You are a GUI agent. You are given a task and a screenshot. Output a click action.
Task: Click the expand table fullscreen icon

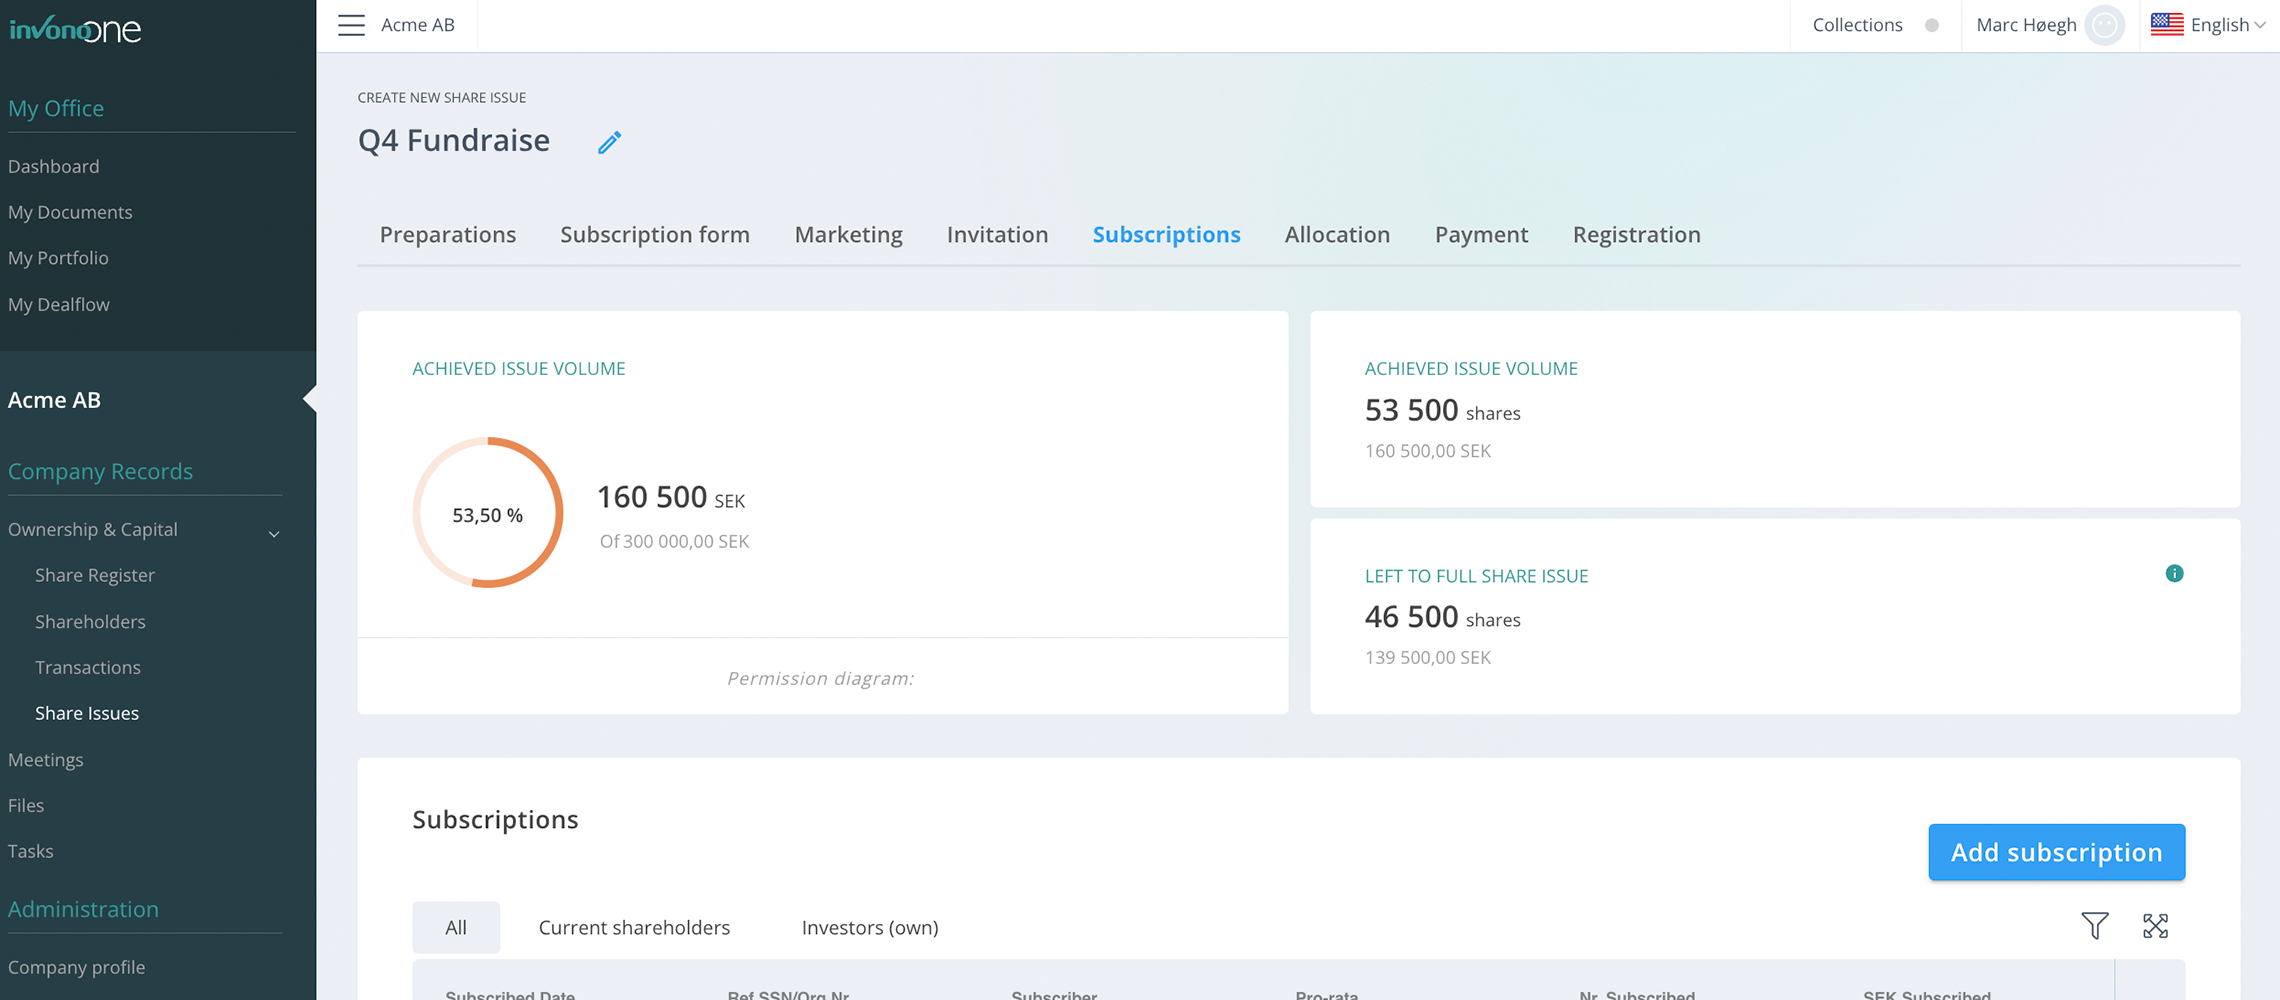coord(2155,926)
